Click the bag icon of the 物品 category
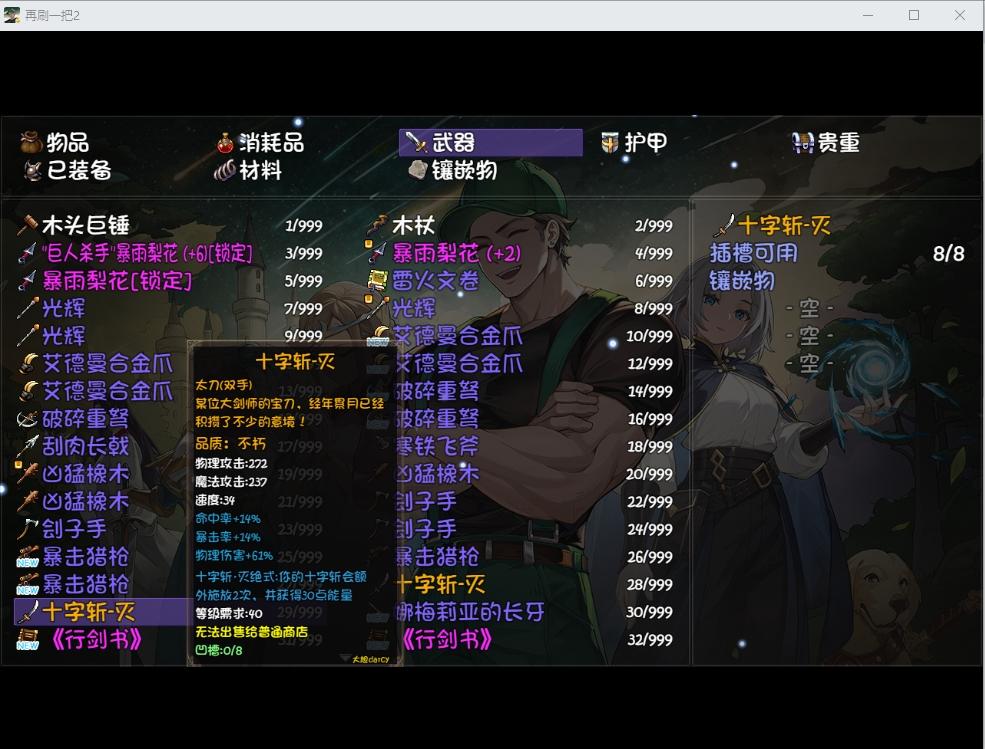Viewport: 985px width, 749px height. [x=31, y=143]
